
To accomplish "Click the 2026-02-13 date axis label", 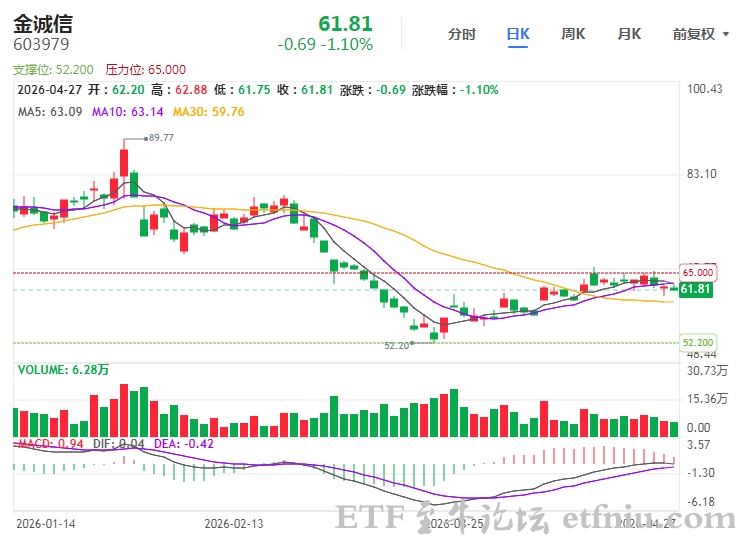I will [x=234, y=524].
